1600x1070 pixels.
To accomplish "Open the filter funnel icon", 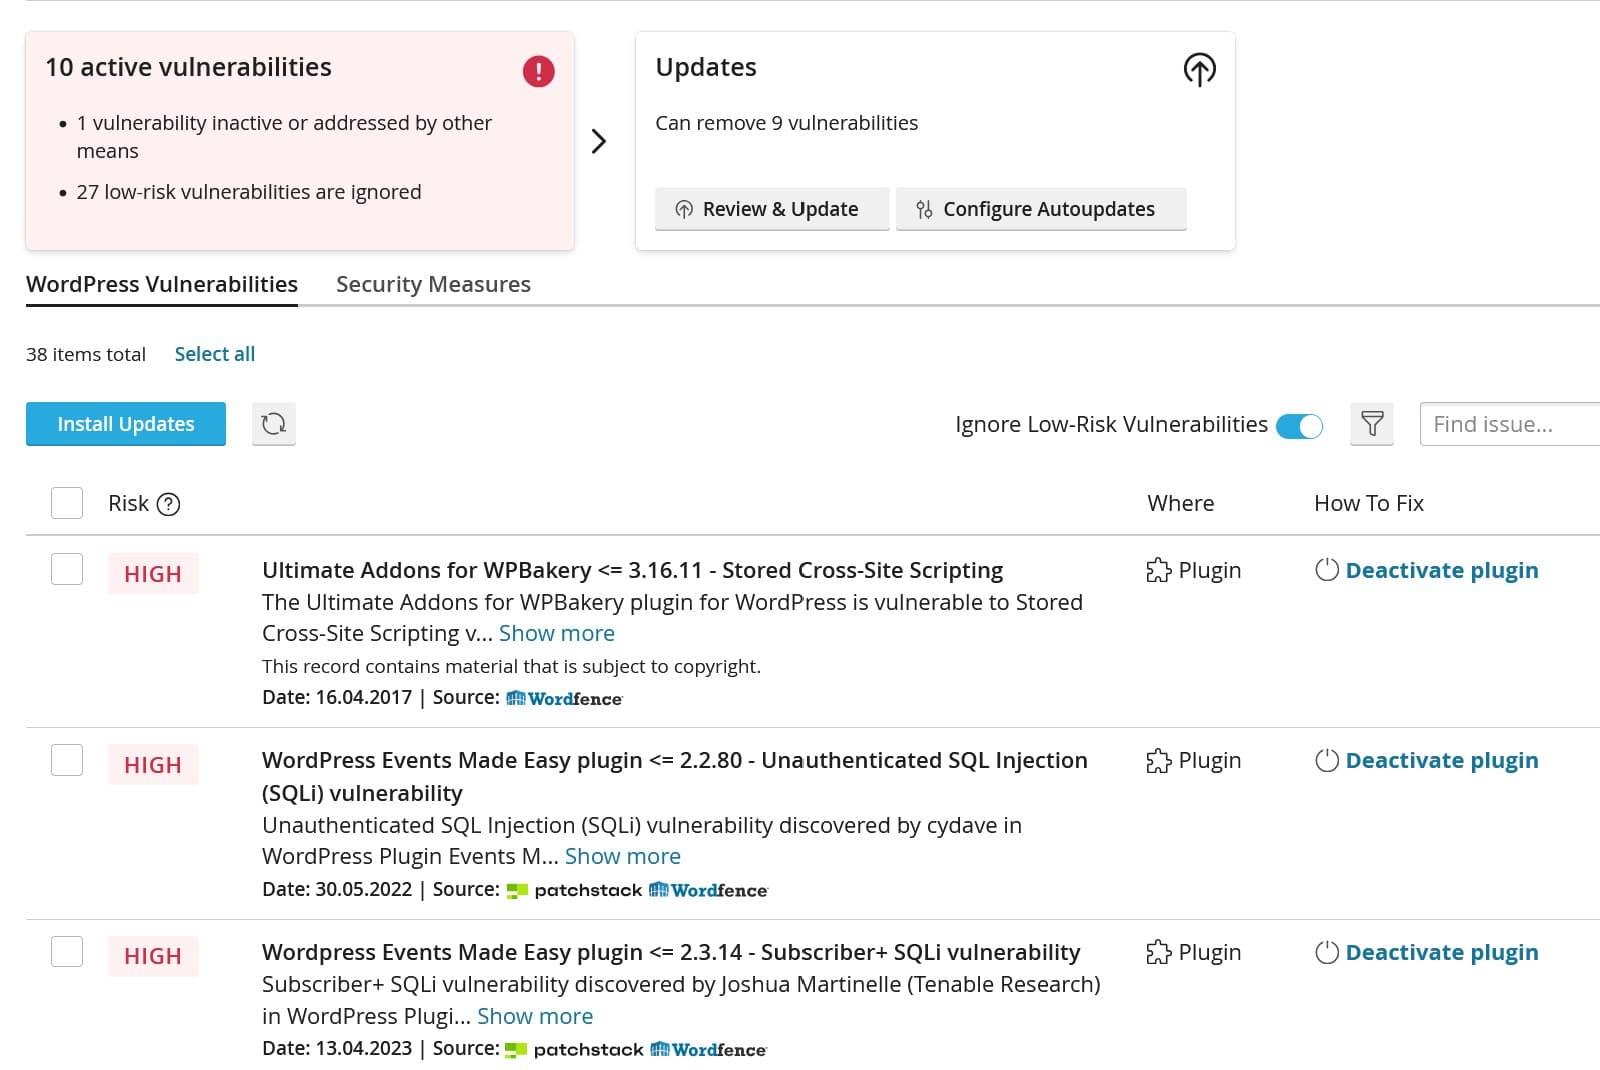I will pos(1371,424).
